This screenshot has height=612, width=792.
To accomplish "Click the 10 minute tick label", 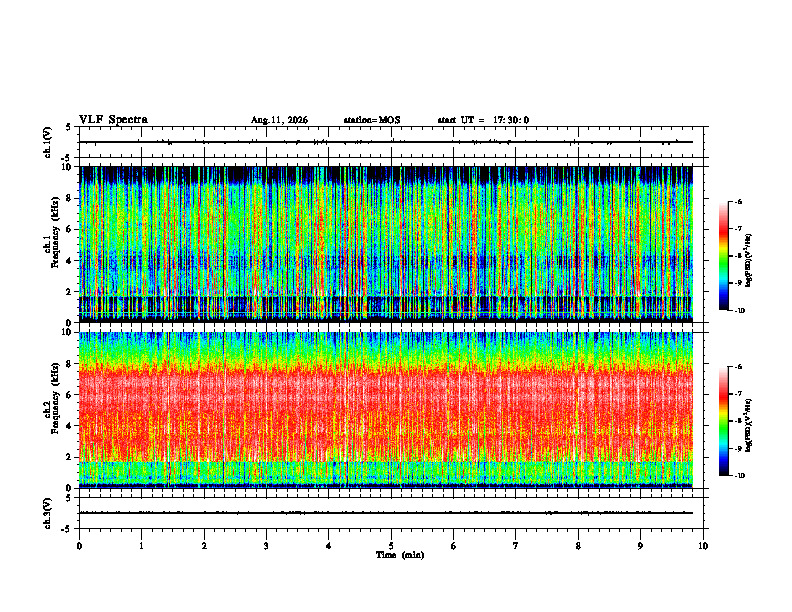I will click(x=703, y=546).
